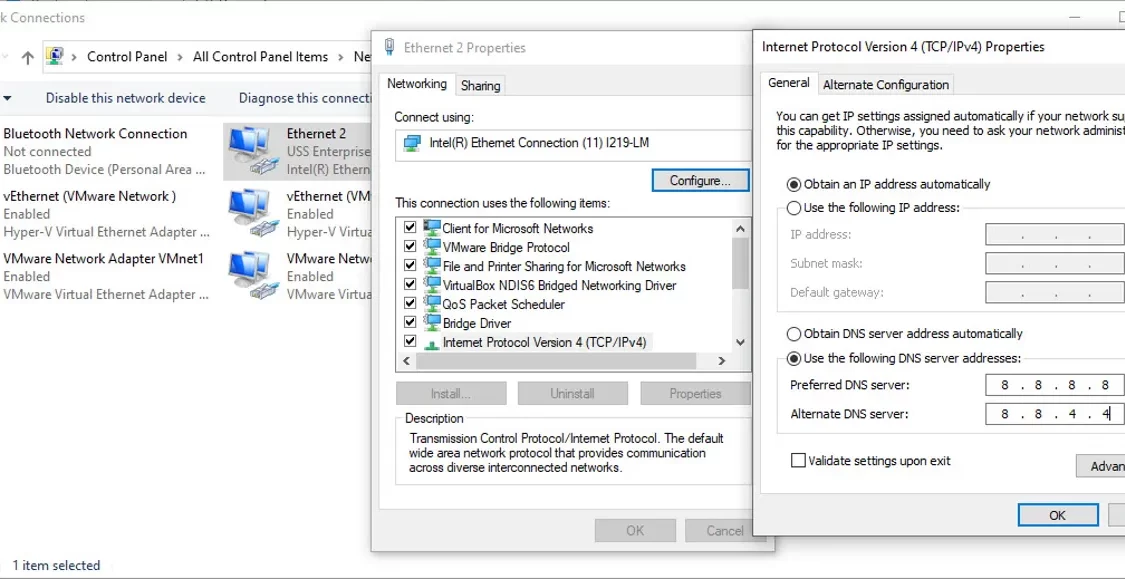Screen dimensions: 1125x579
Task: Choose Use the following IP address
Action: point(794,208)
